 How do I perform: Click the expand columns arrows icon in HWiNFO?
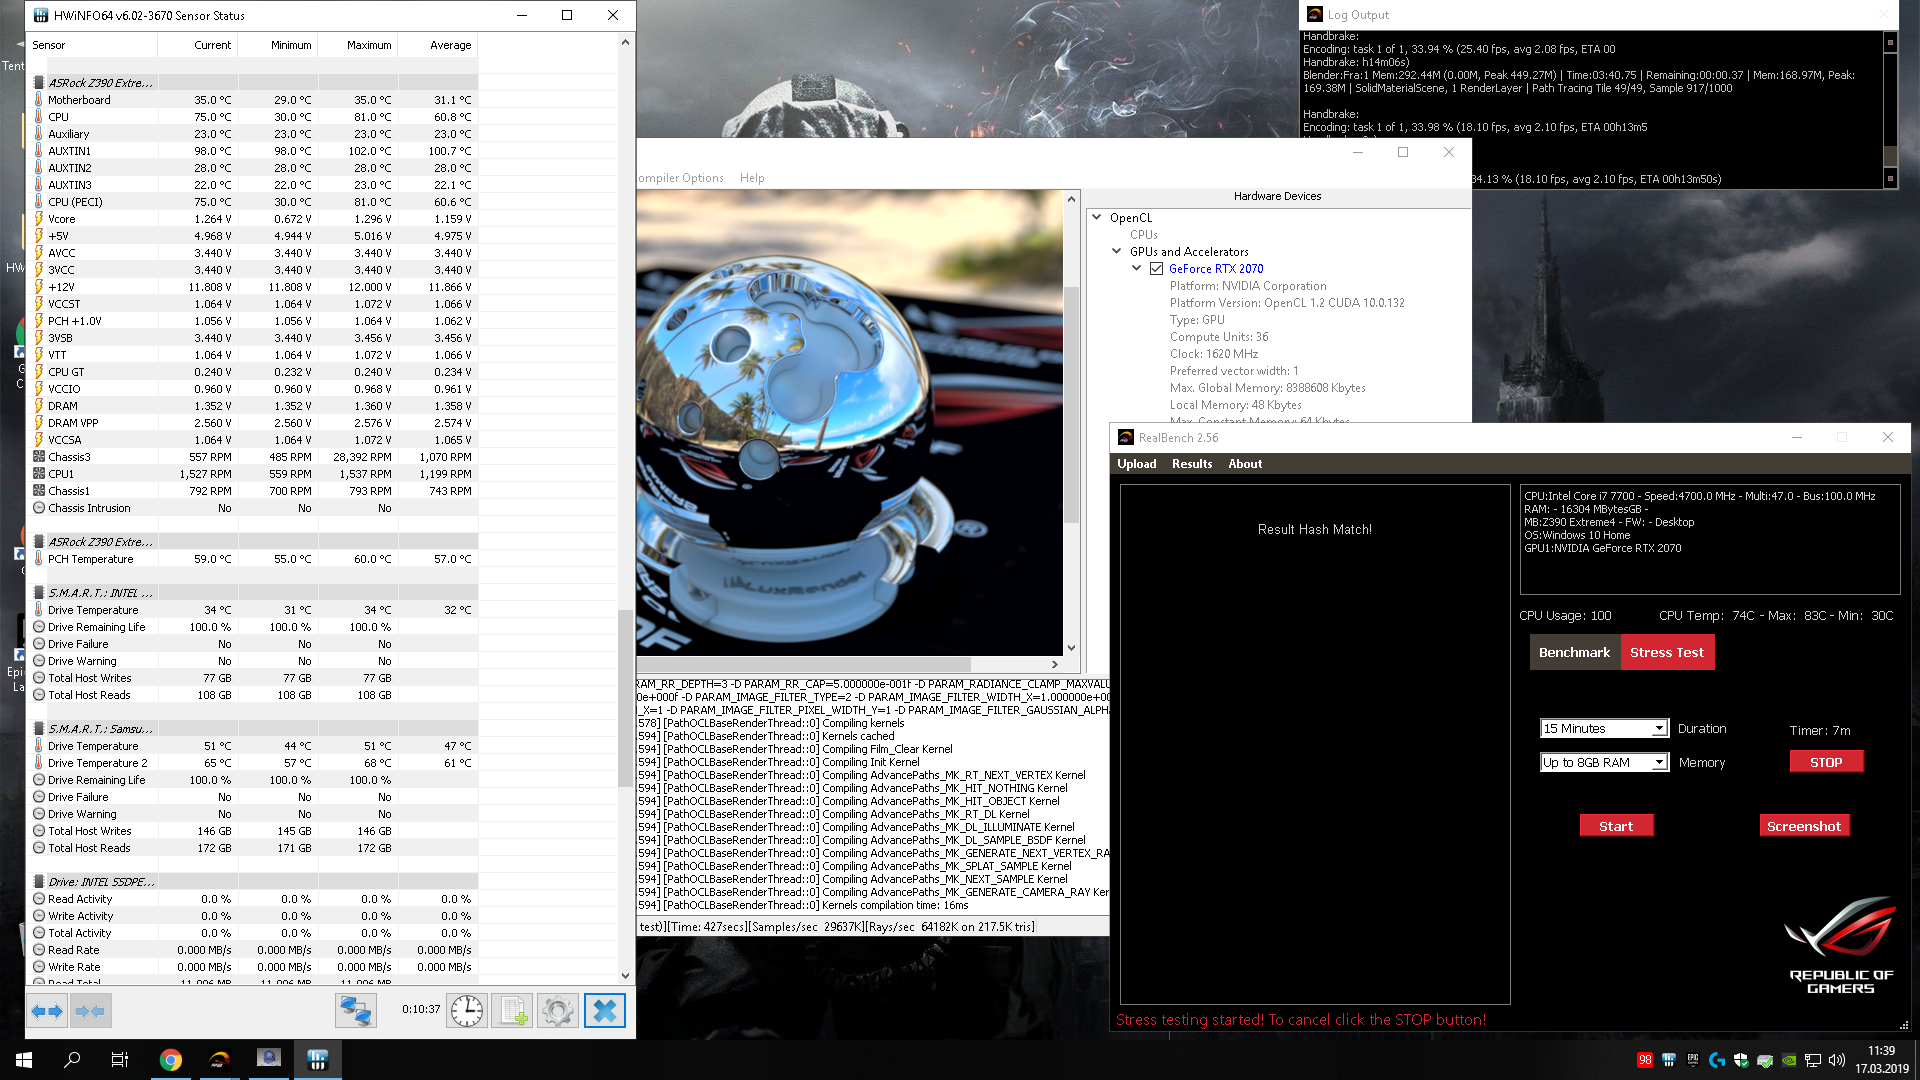(x=47, y=1011)
